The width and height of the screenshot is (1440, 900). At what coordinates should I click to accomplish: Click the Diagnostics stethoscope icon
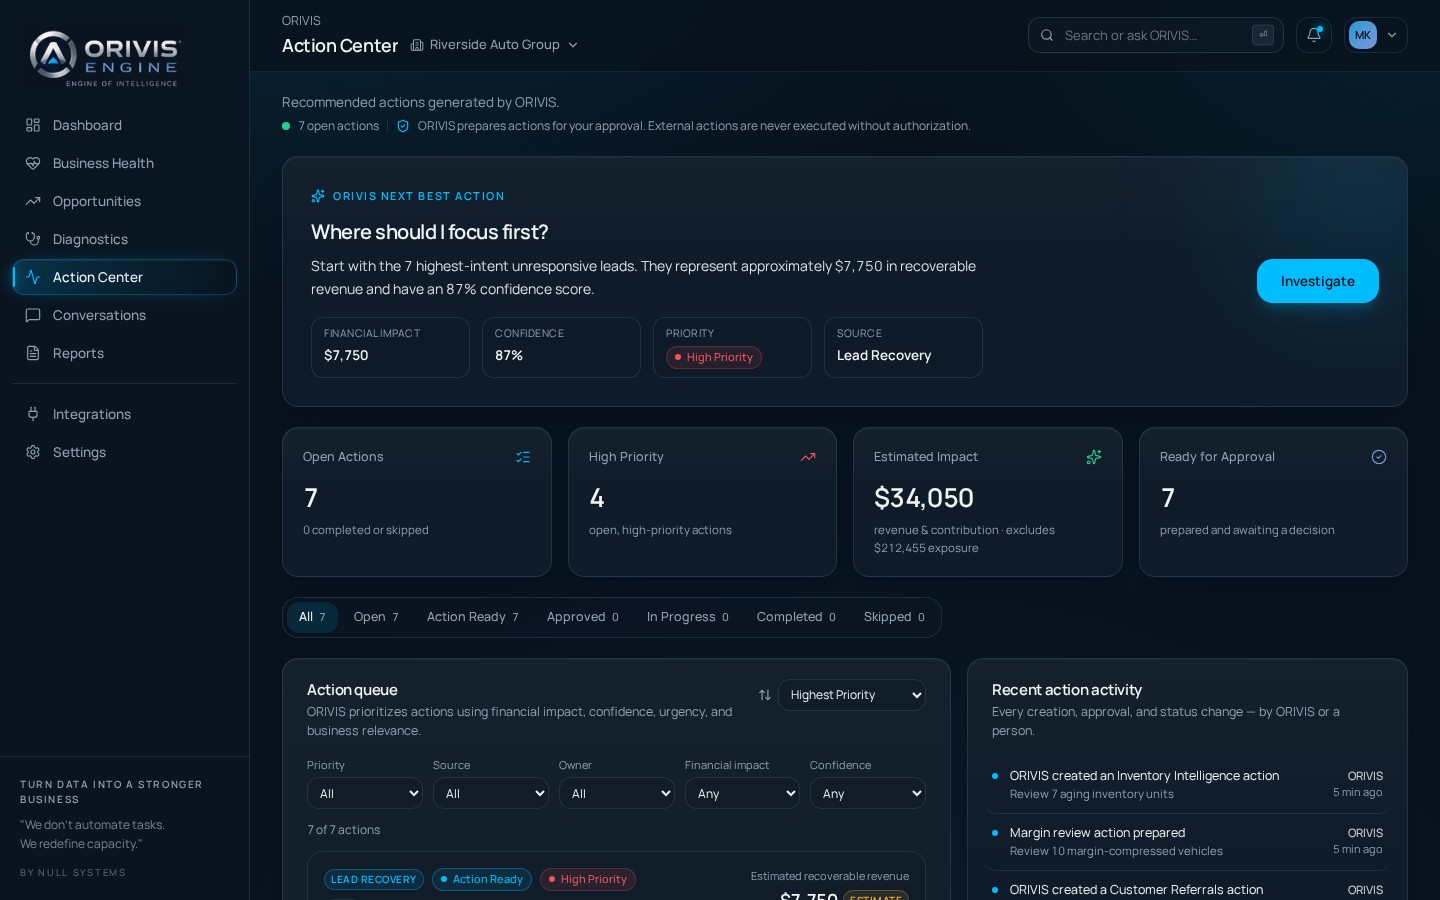[33, 239]
